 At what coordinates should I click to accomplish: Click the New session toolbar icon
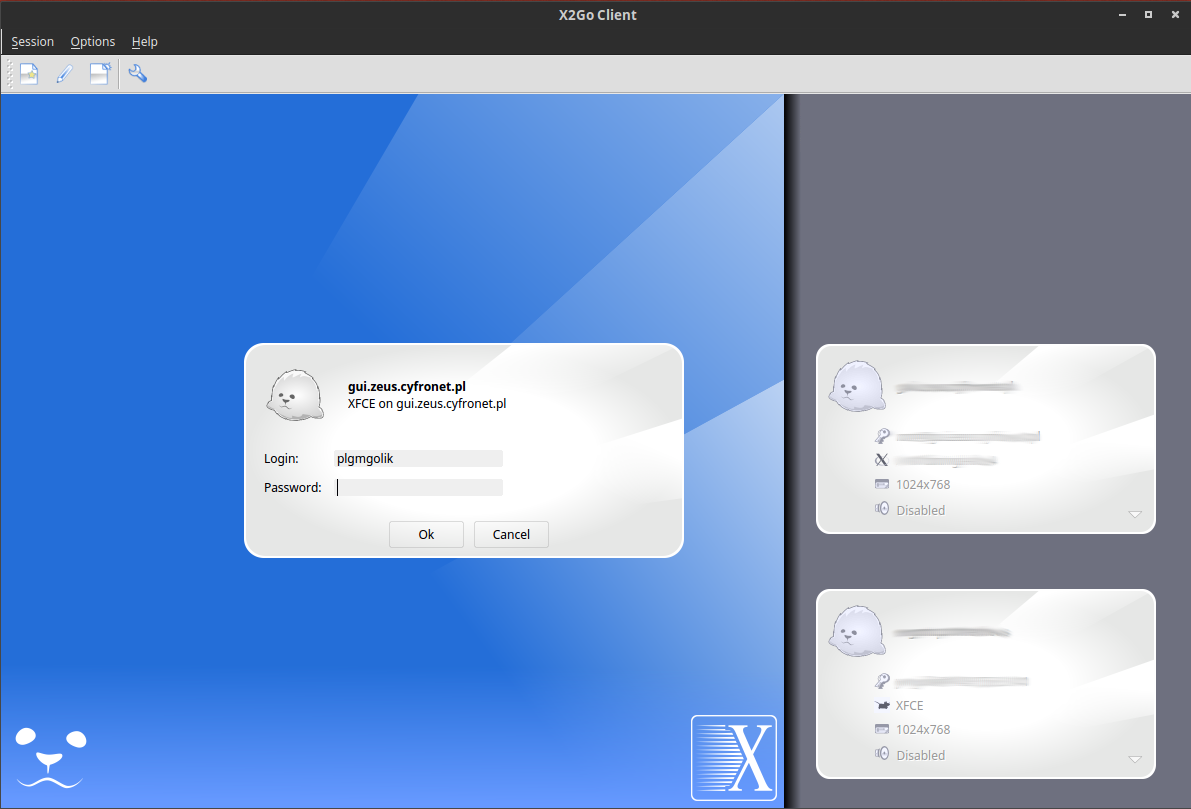(x=29, y=74)
